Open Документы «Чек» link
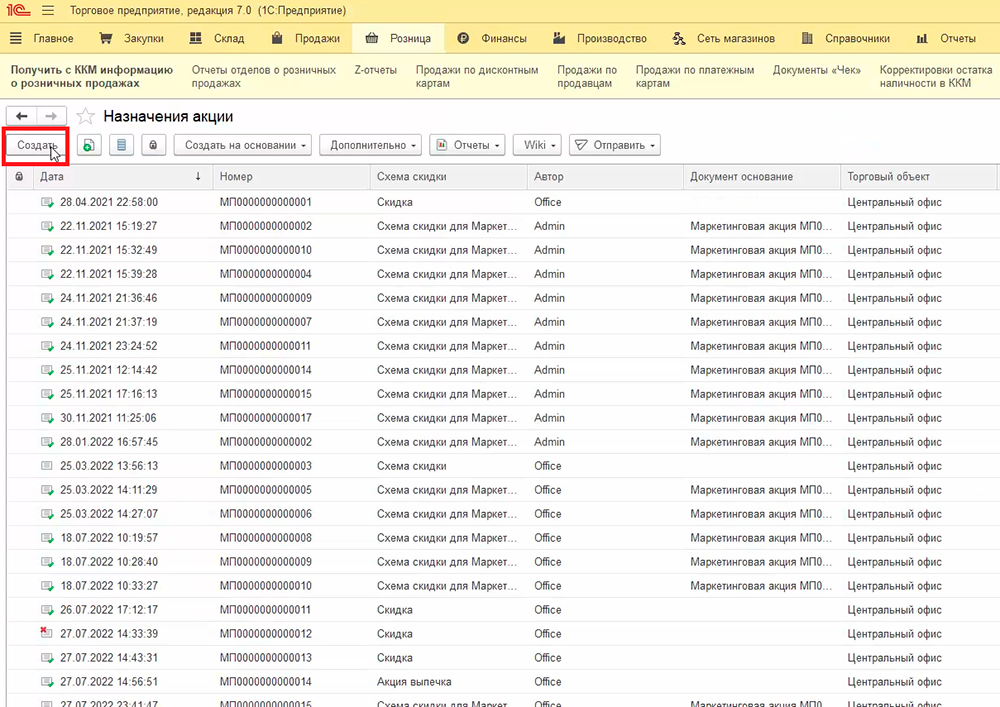The height and width of the screenshot is (707, 1000). click(x=816, y=70)
